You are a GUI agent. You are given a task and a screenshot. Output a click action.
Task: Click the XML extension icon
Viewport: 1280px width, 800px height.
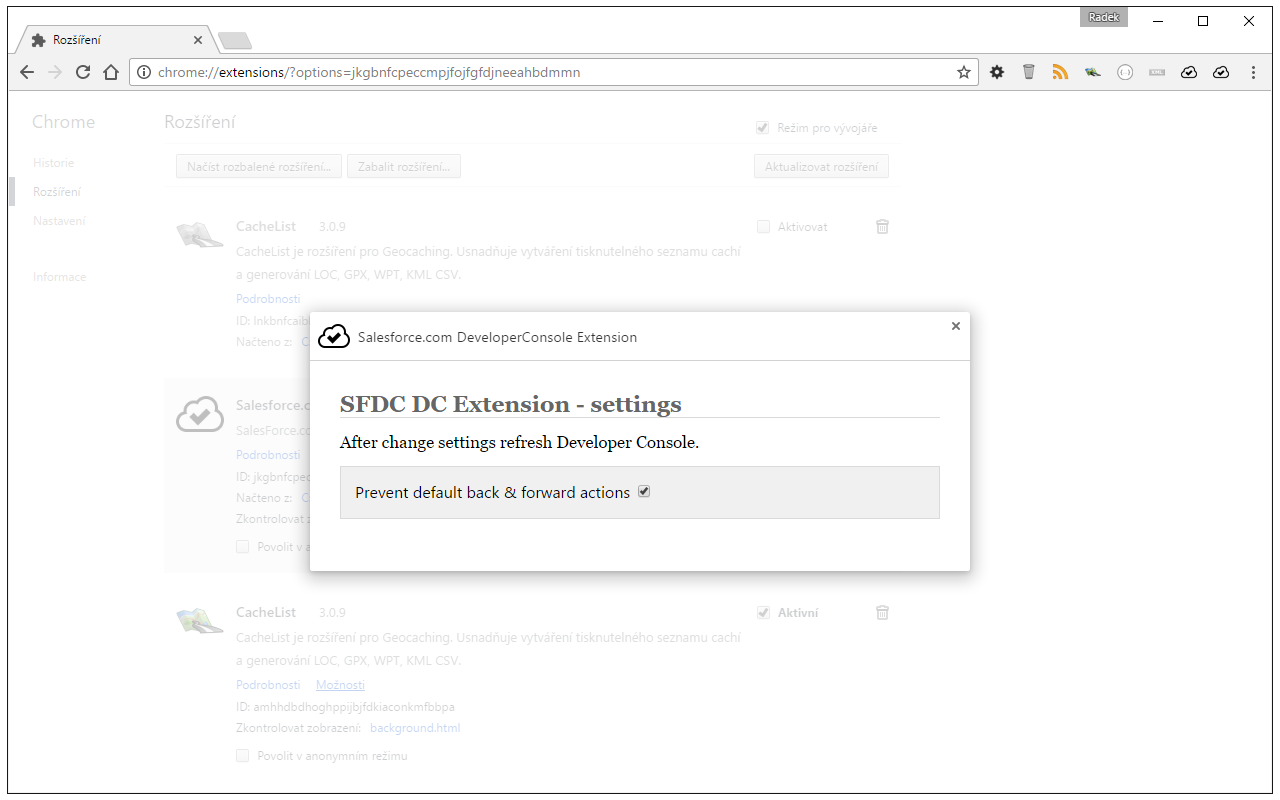click(1157, 72)
